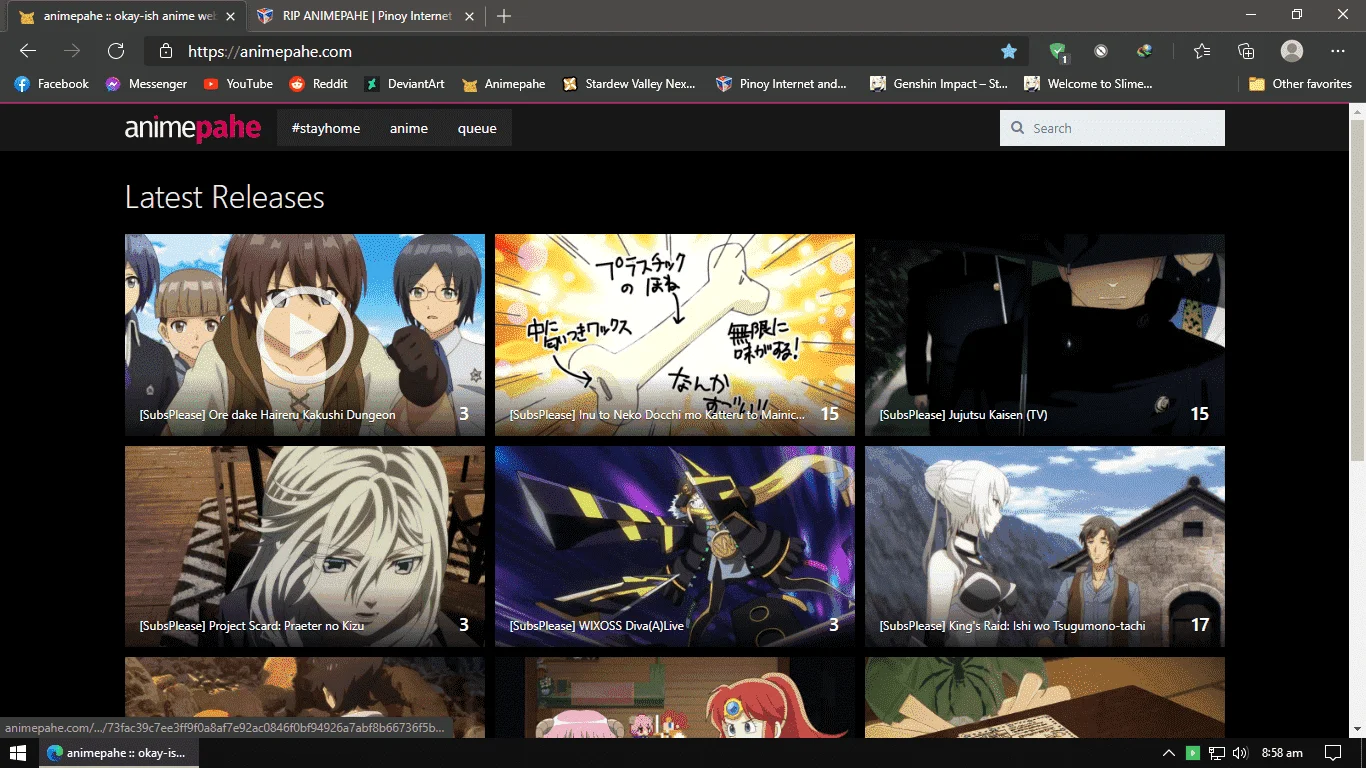Viewport: 1366px width, 768px height.
Task: Click the site Search field
Action: (x=1112, y=128)
